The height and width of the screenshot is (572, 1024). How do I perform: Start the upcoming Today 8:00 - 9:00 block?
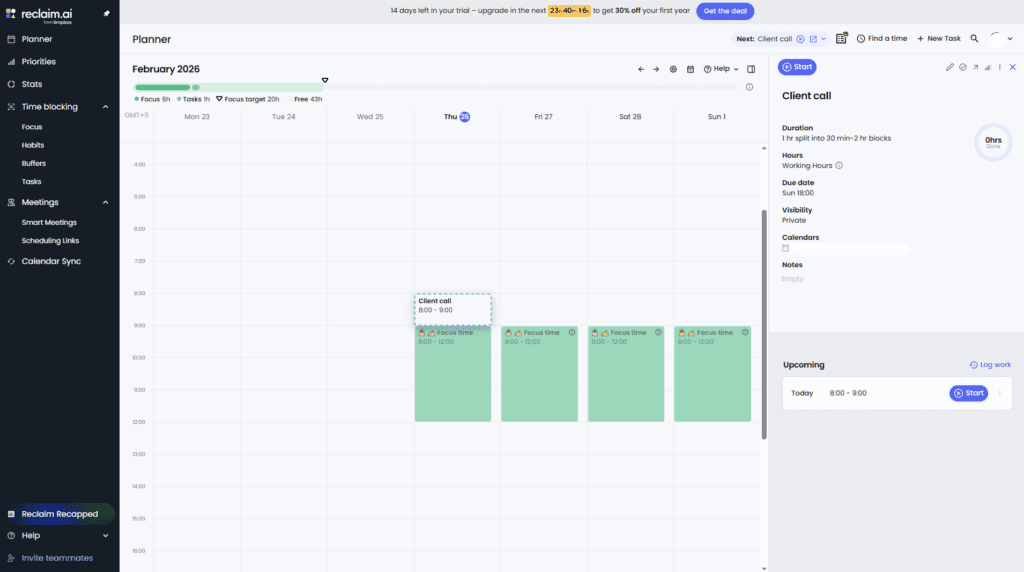[968, 393]
